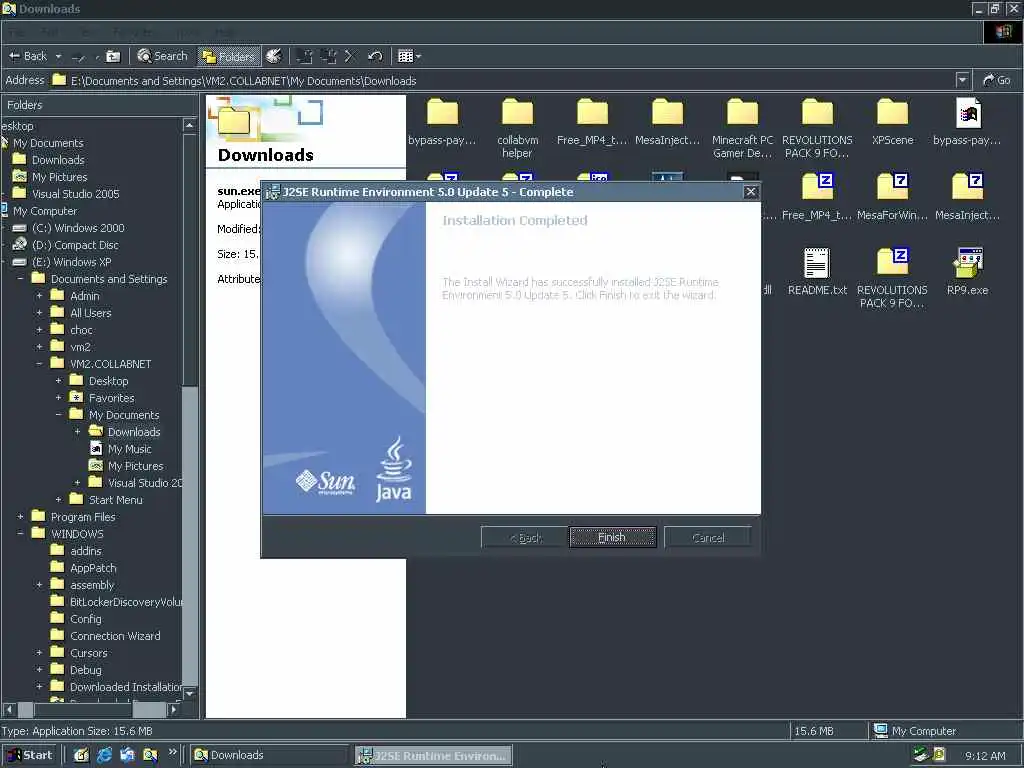This screenshot has width=1024, height=768.
Task: Open the Back history dropdown arrow
Action: click(x=58, y=56)
